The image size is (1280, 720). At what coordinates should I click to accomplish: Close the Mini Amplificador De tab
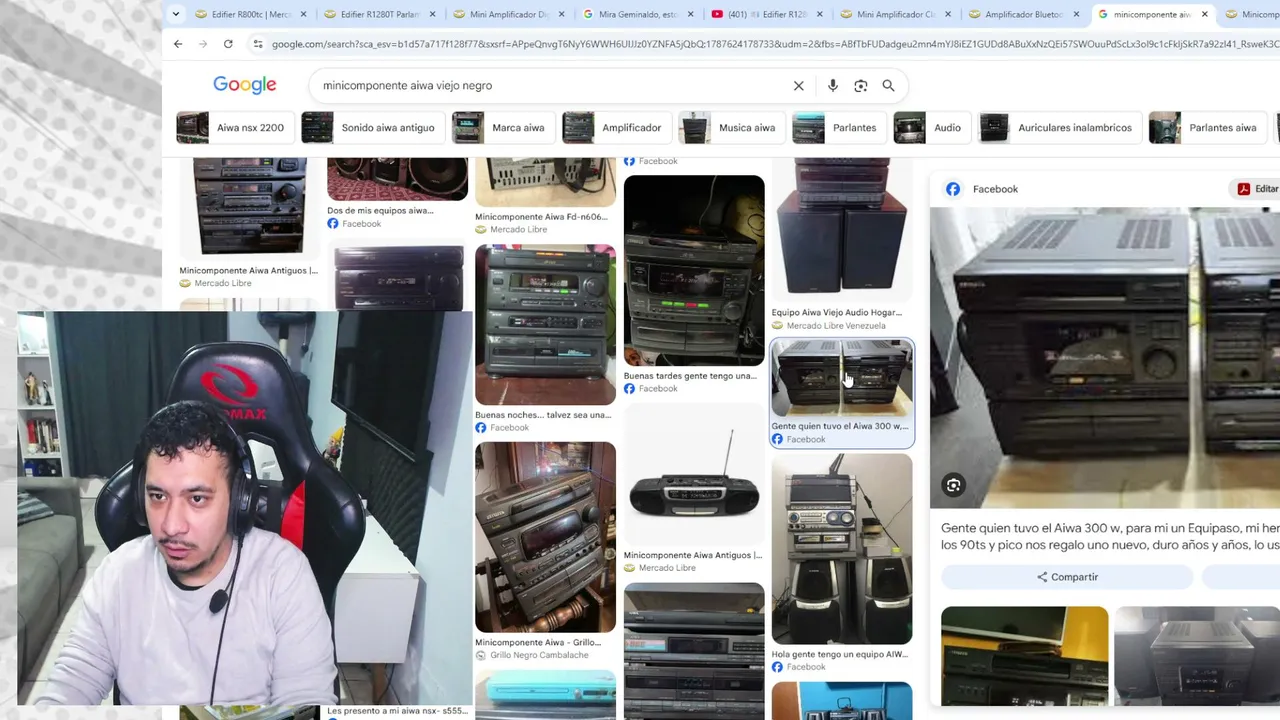(561, 14)
